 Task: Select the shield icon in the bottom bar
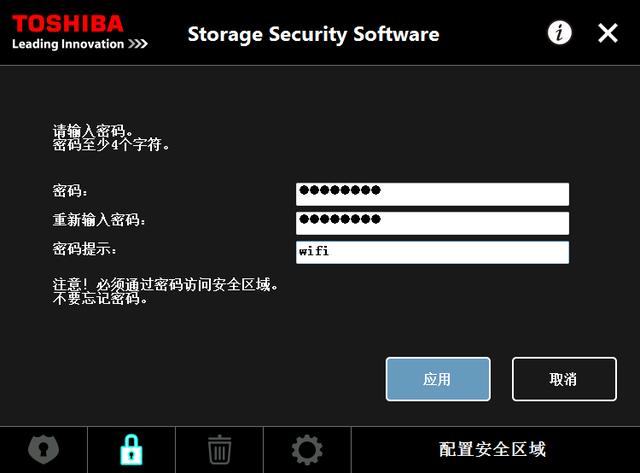click(x=43, y=450)
